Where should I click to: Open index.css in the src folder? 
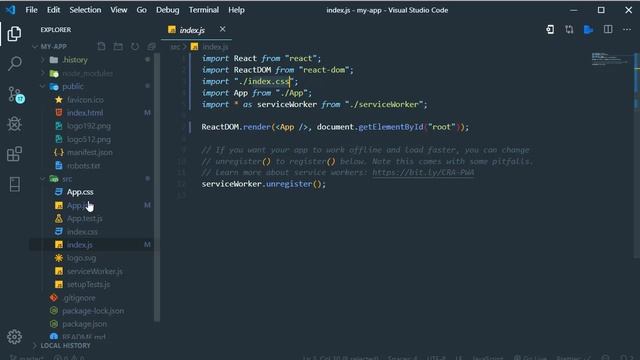(x=82, y=232)
